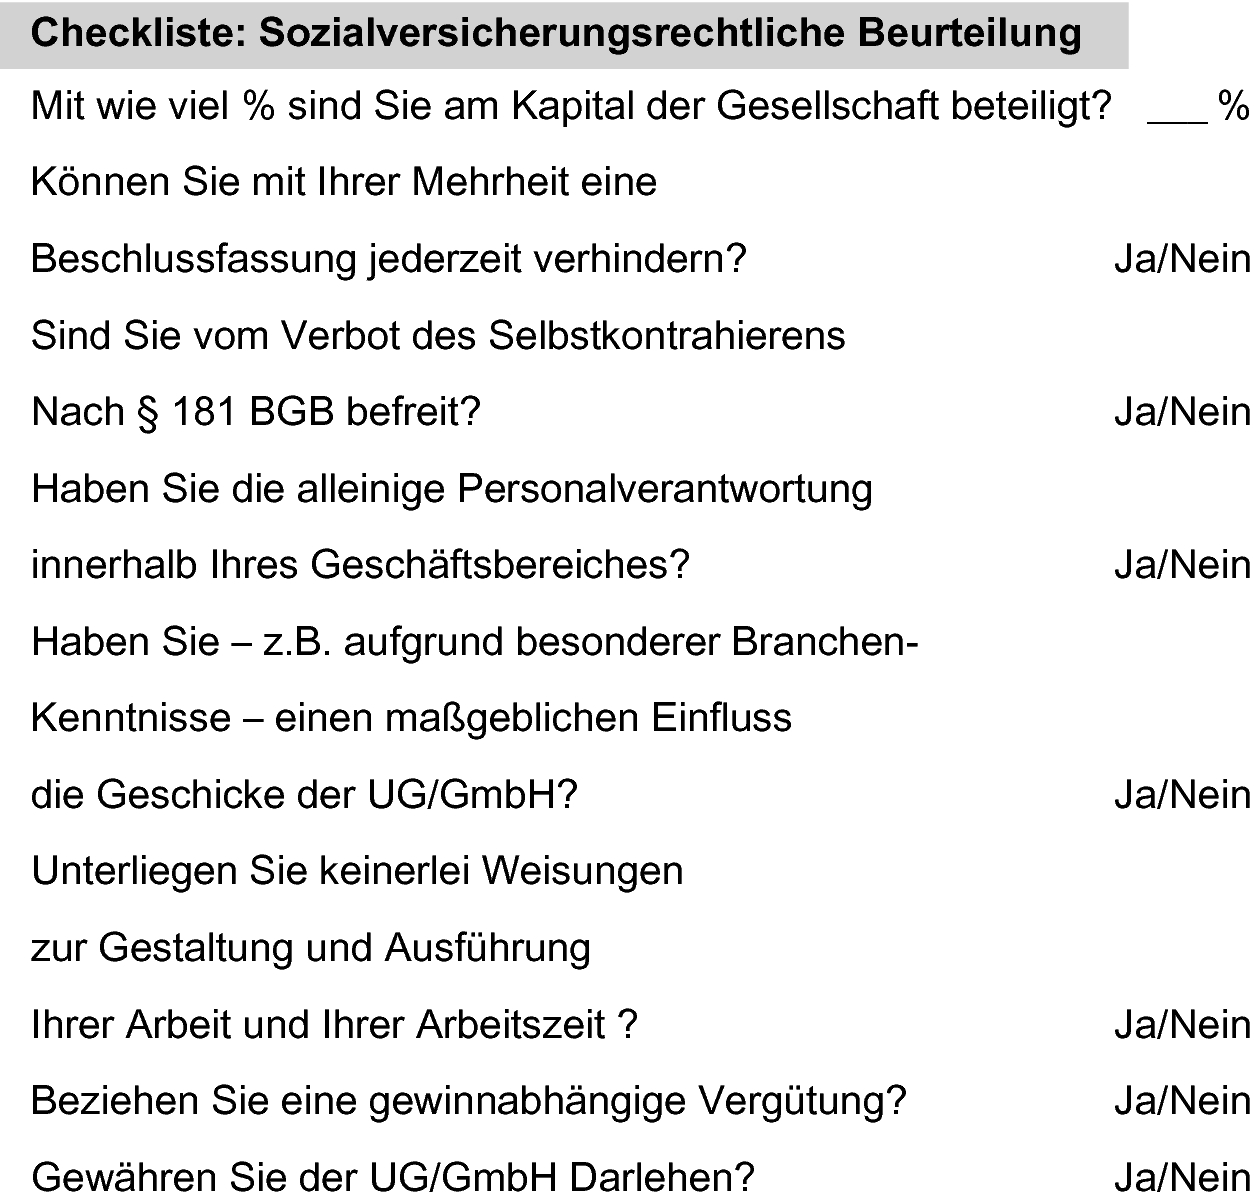Select Ja/Nein for Geschäftsbereiches question
This screenshot has width=1254, height=1204.
[x=1182, y=565]
